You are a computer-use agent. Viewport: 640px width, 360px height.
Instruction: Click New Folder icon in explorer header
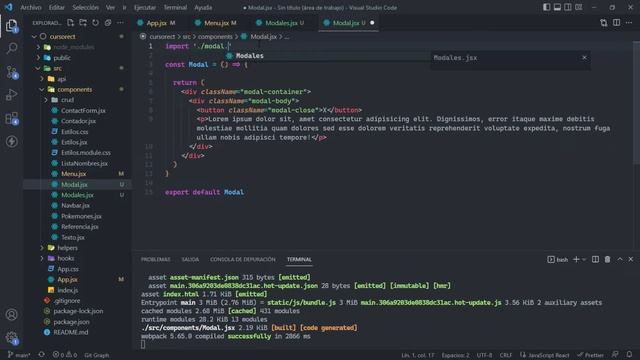83,23
